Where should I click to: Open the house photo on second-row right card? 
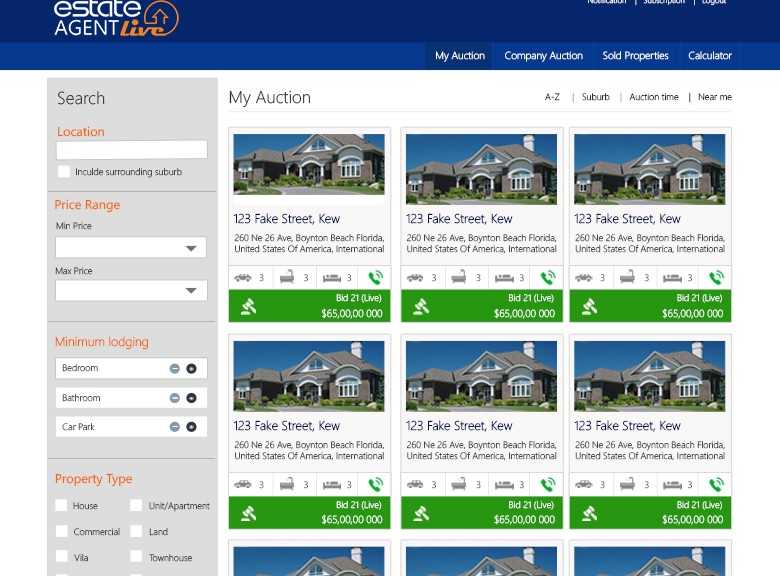[650, 376]
